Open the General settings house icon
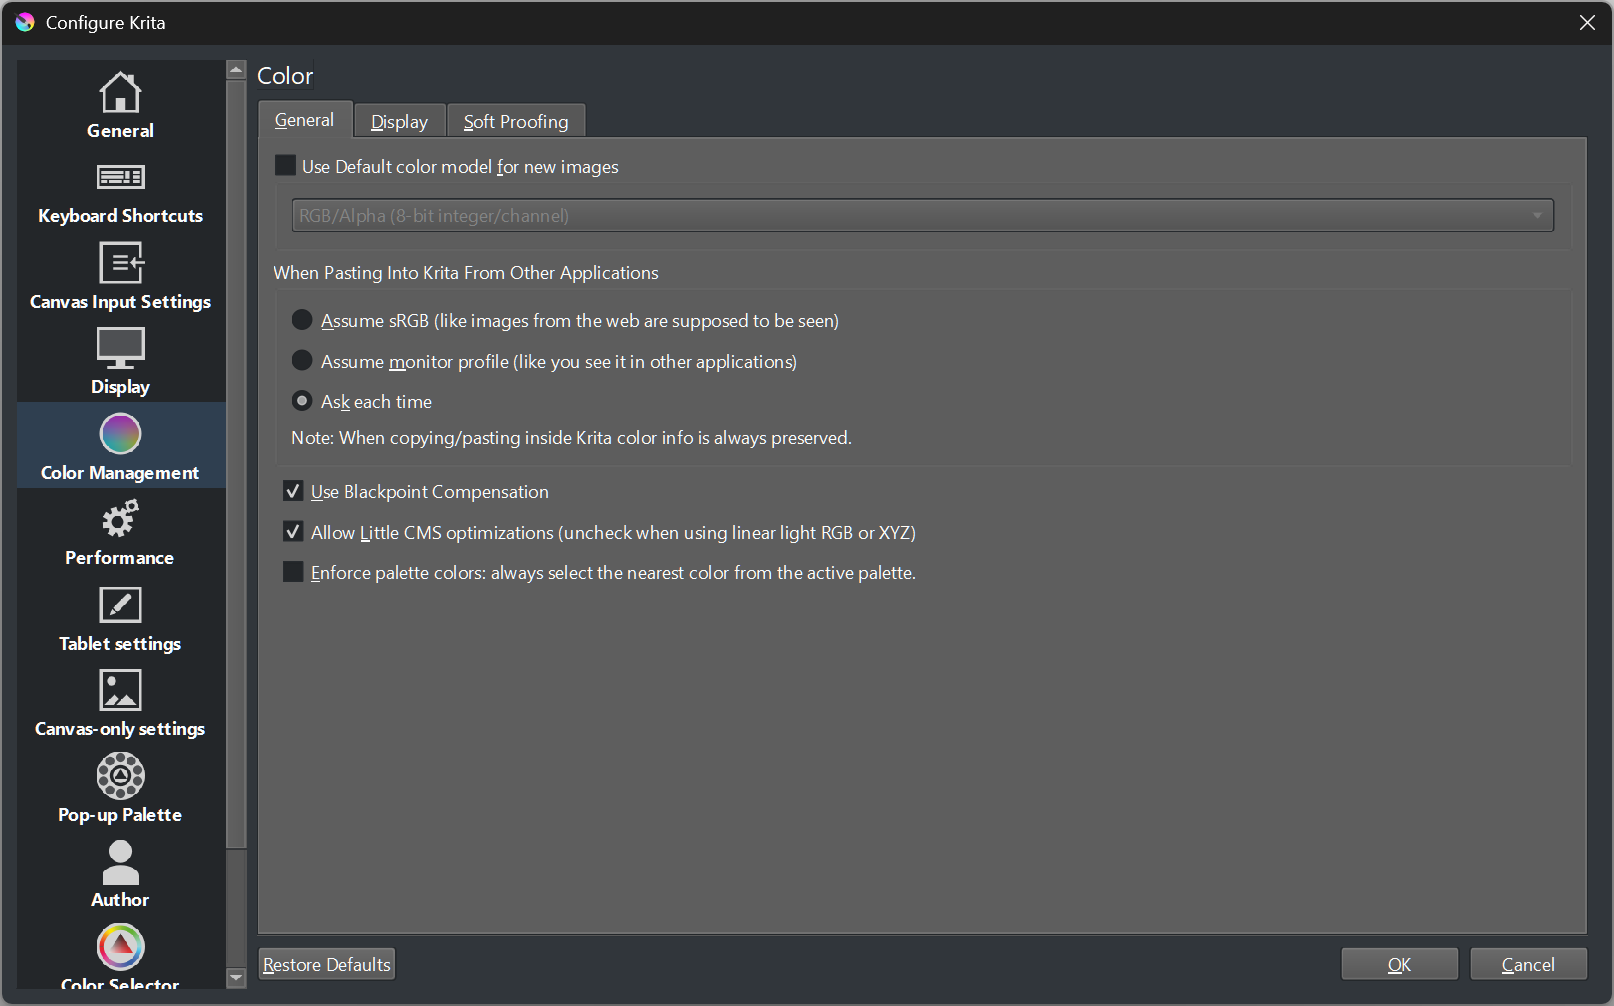The width and height of the screenshot is (1614, 1006). pyautogui.click(x=120, y=93)
